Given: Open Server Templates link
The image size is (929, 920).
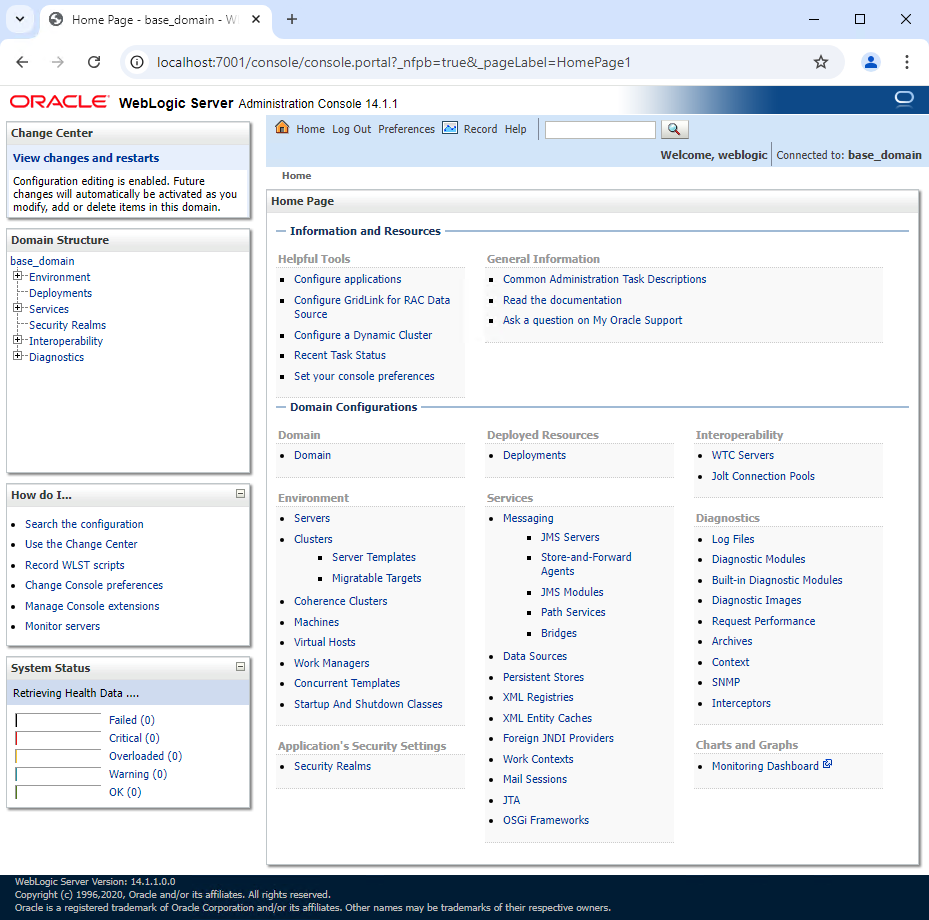Looking at the screenshot, I should pyautogui.click(x=374, y=557).
